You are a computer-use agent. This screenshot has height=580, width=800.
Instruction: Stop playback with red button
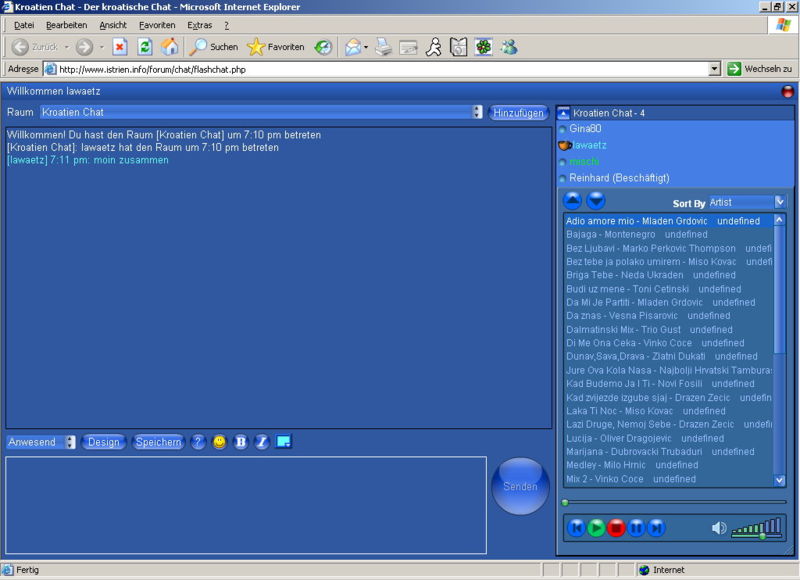616,528
